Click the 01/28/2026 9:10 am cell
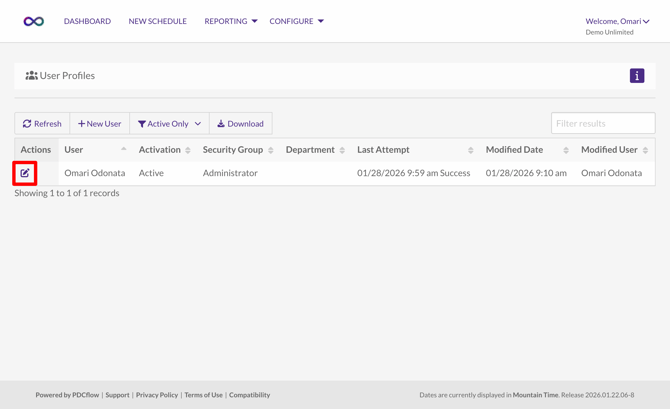The width and height of the screenshot is (670, 409). click(x=526, y=173)
